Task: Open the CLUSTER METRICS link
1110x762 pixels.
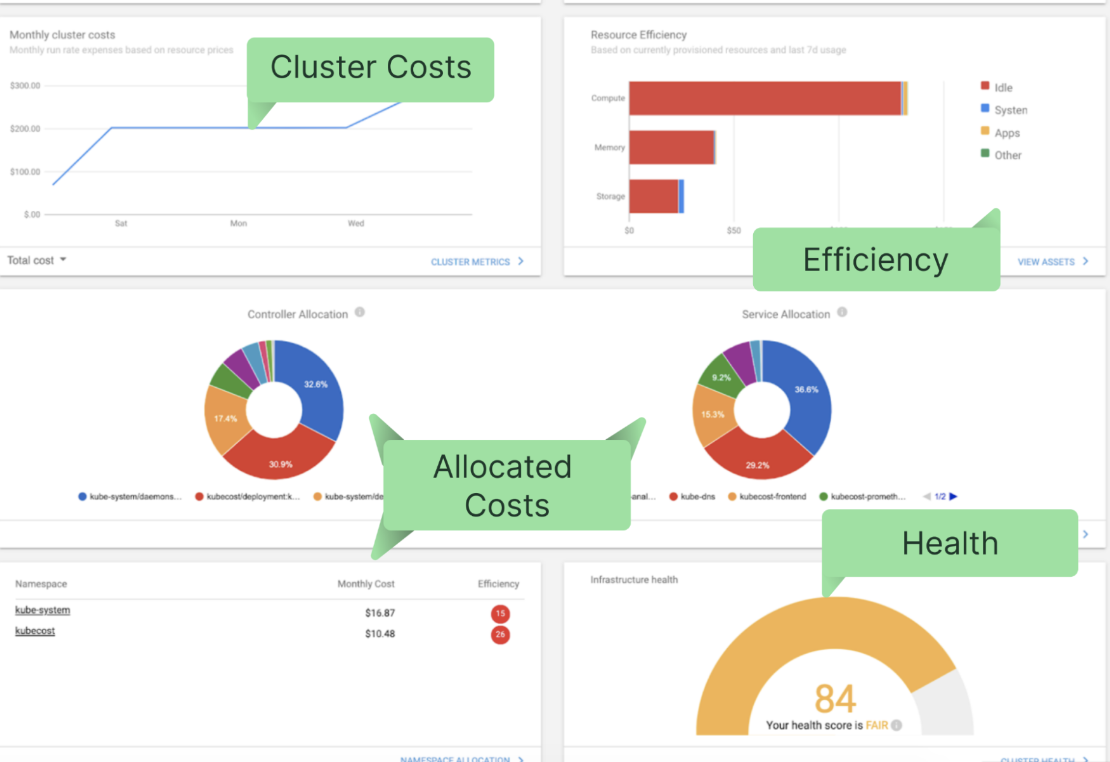Action: coord(477,261)
